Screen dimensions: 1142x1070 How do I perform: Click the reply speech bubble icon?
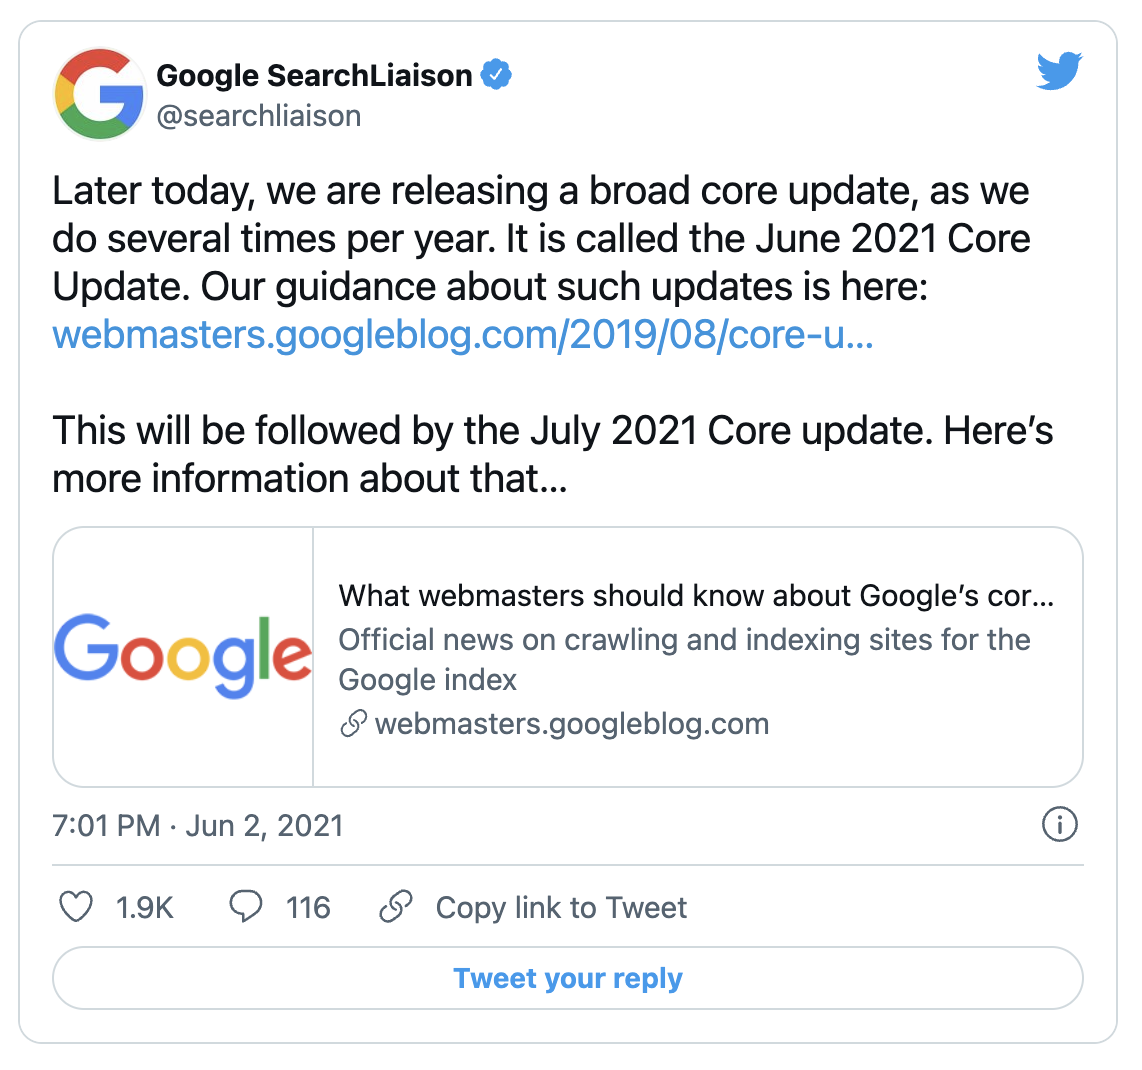tap(246, 907)
